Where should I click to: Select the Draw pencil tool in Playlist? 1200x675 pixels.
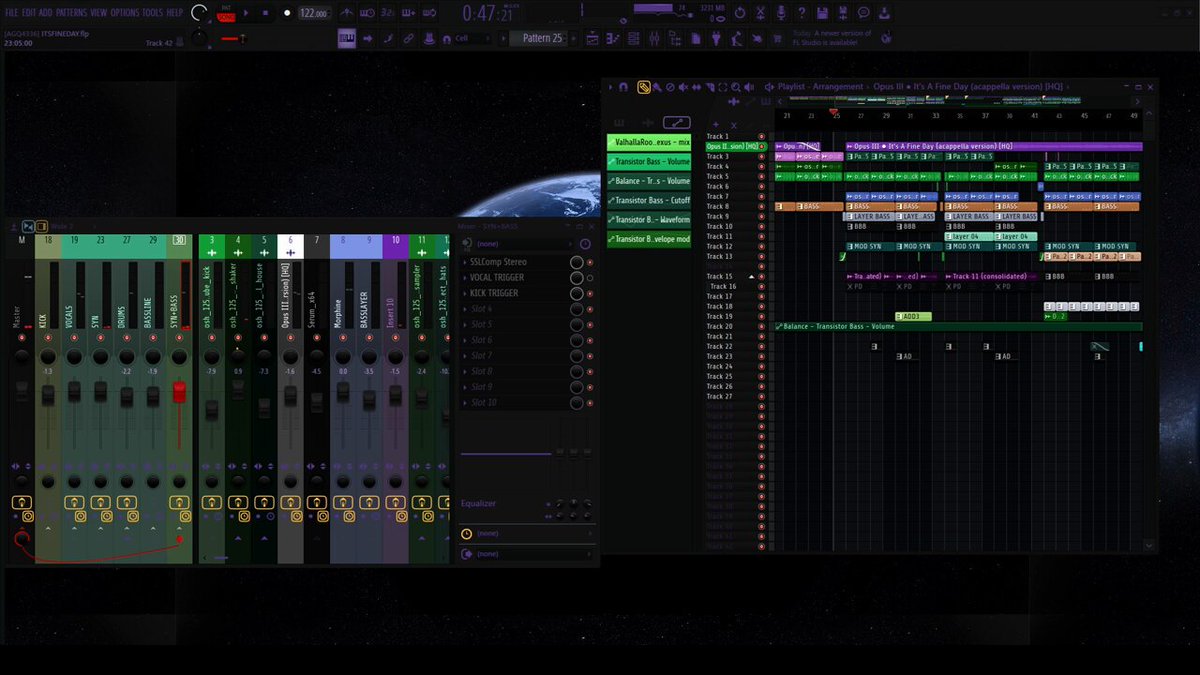click(644, 87)
